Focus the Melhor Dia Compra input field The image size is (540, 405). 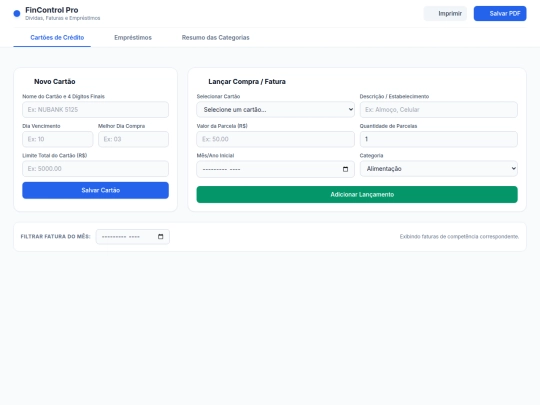point(133,139)
